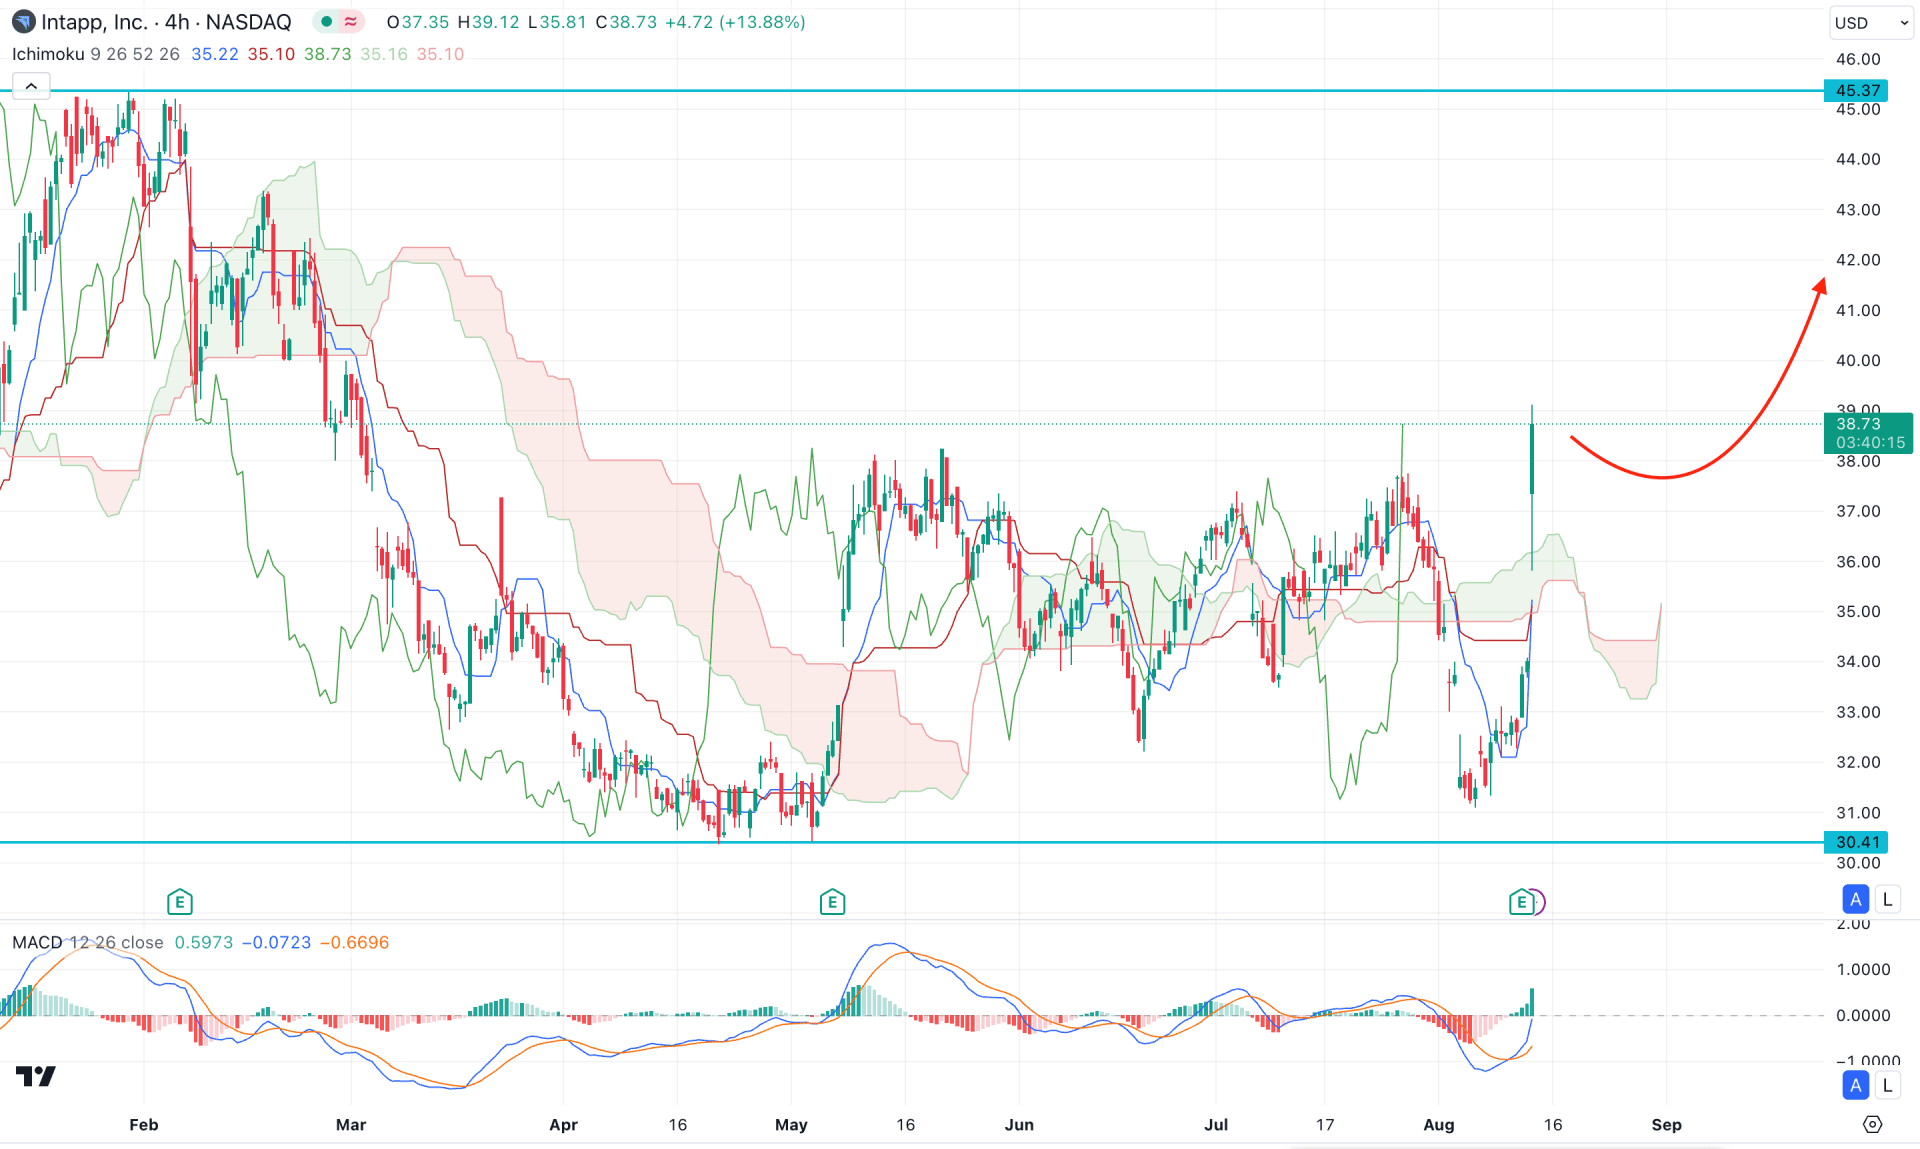Select the Ichimoku indicator legend label
Viewport: 1920px width, 1149px height.
coord(48,54)
